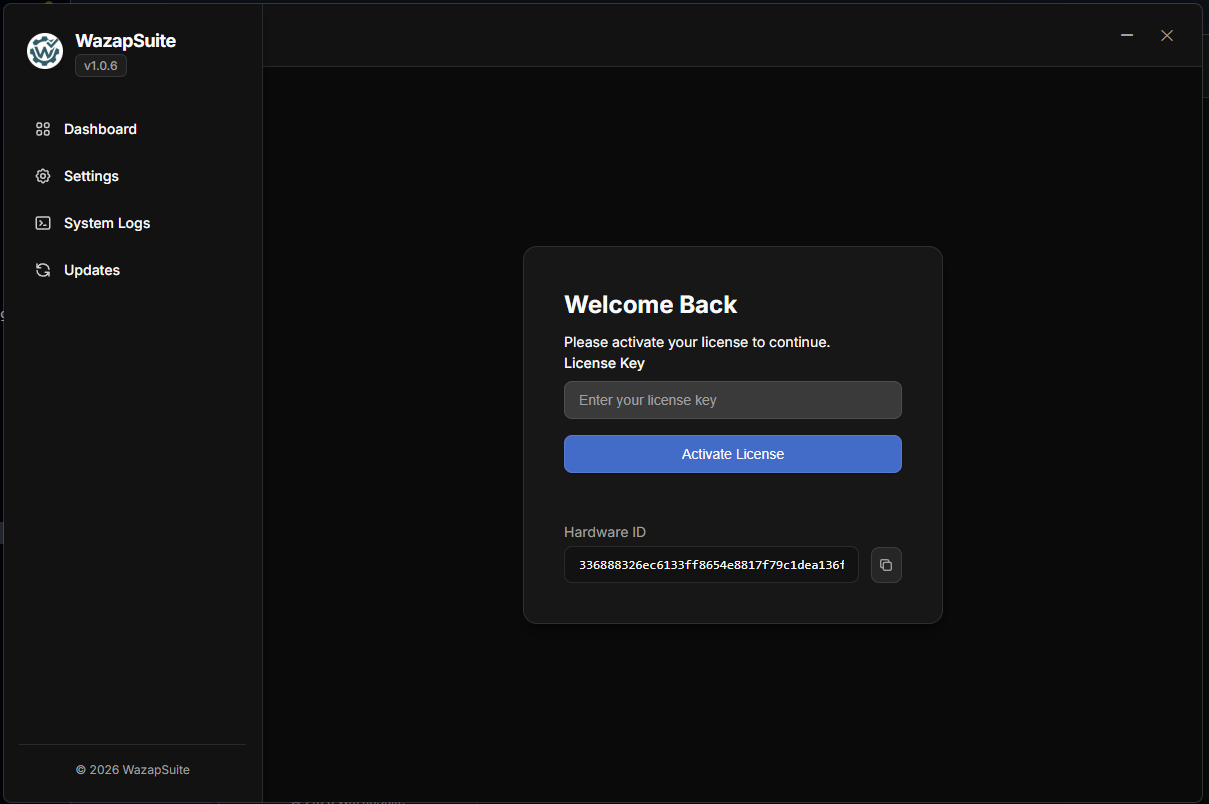Click the Updates refresh icon

(43, 270)
